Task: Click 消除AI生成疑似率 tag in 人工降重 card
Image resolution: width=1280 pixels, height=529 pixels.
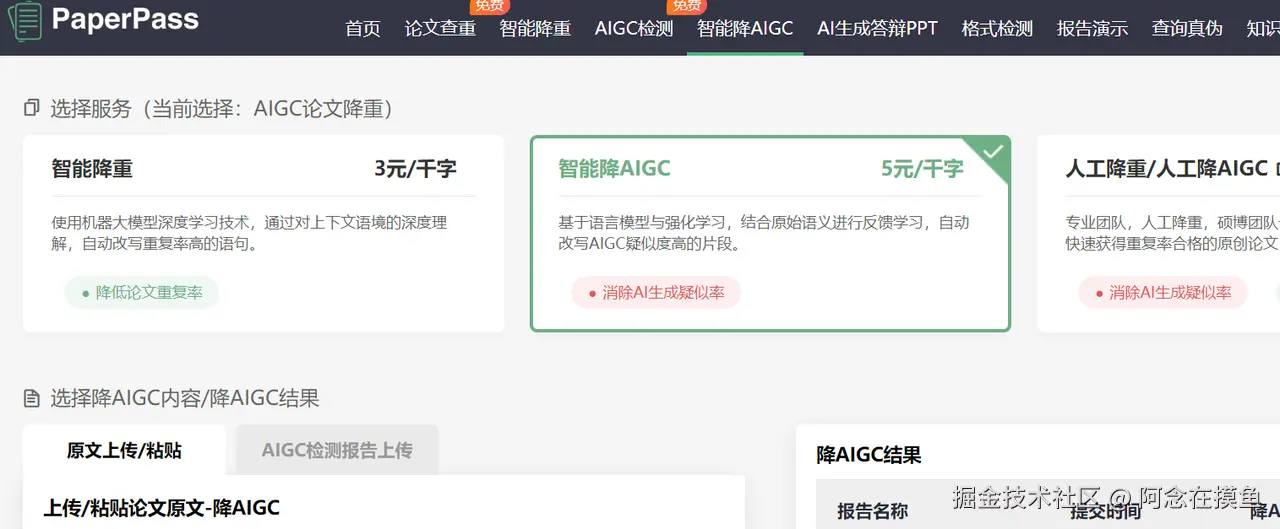Action: coord(1163,293)
